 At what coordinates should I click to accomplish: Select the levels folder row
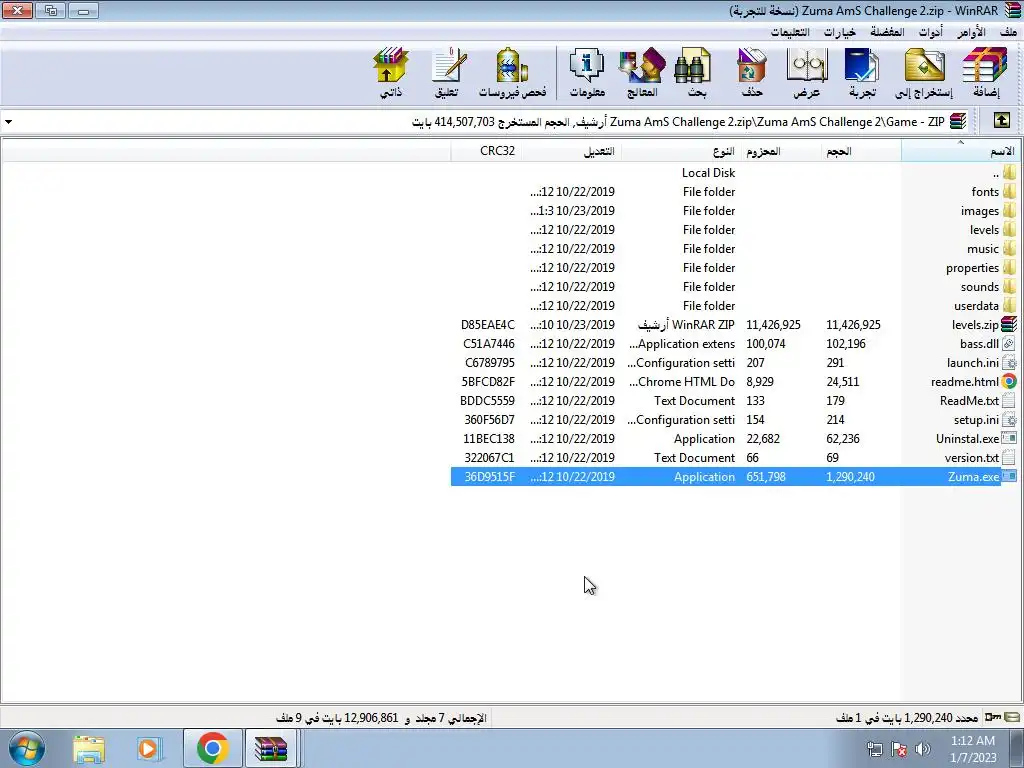[x=733, y=229]
